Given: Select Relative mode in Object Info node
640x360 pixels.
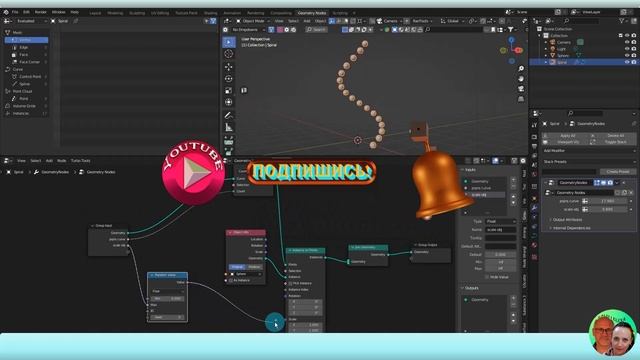Looking at the screenshot, I should (254, 267).
